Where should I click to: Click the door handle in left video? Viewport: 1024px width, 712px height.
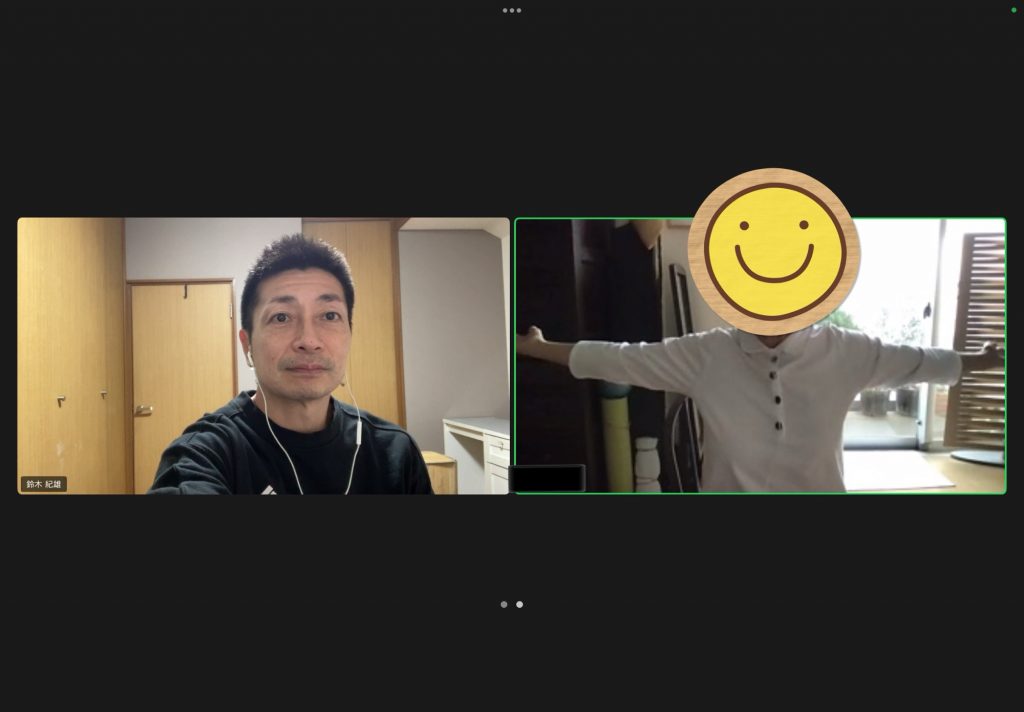[144, 410]
